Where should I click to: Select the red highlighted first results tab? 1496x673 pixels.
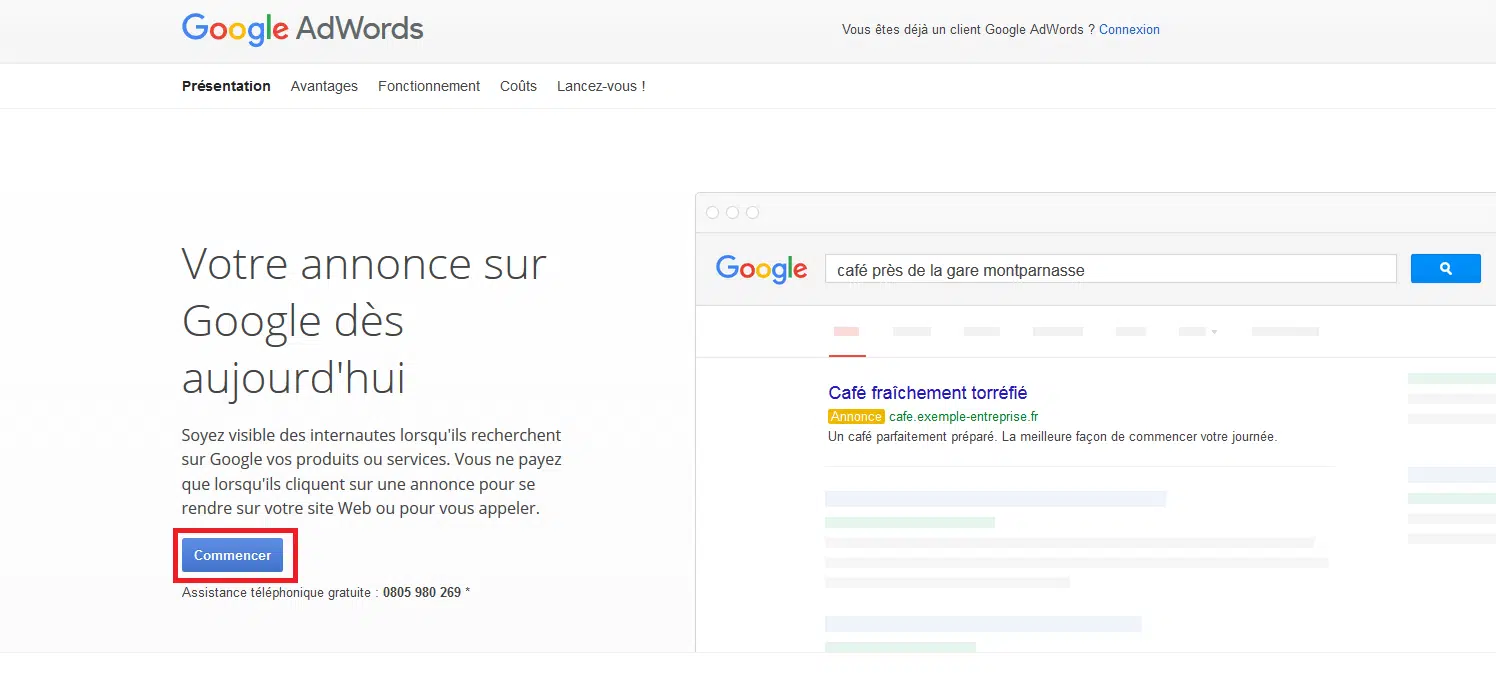pyautogui.click(x=846, y=332)
